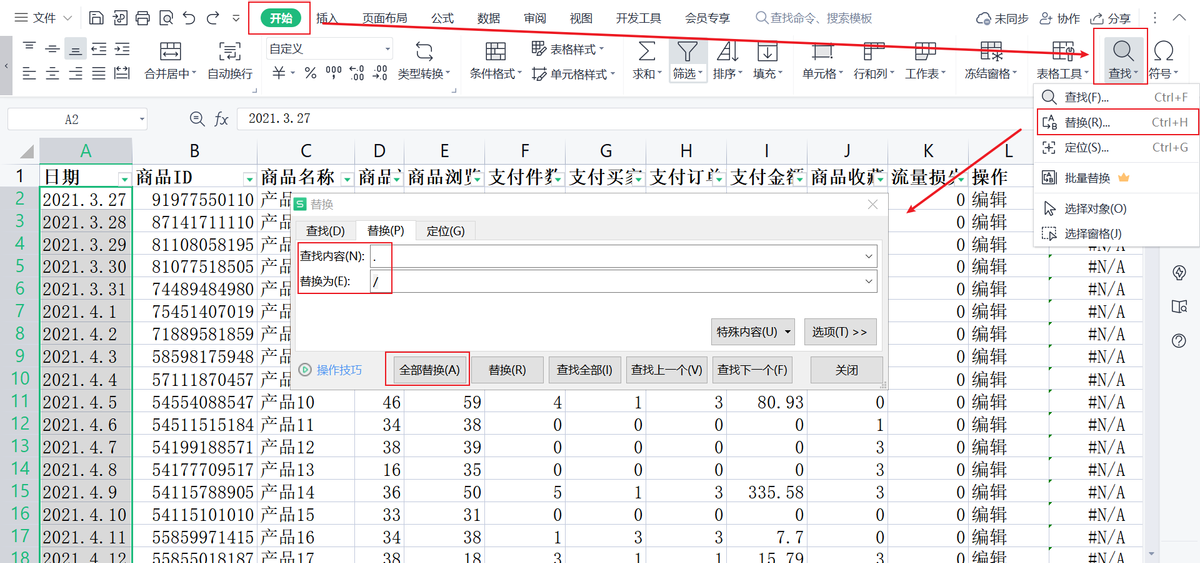Click the Sort (排序) icon
This screenshot has width=1200, height=563.
(x=728, y=51)
